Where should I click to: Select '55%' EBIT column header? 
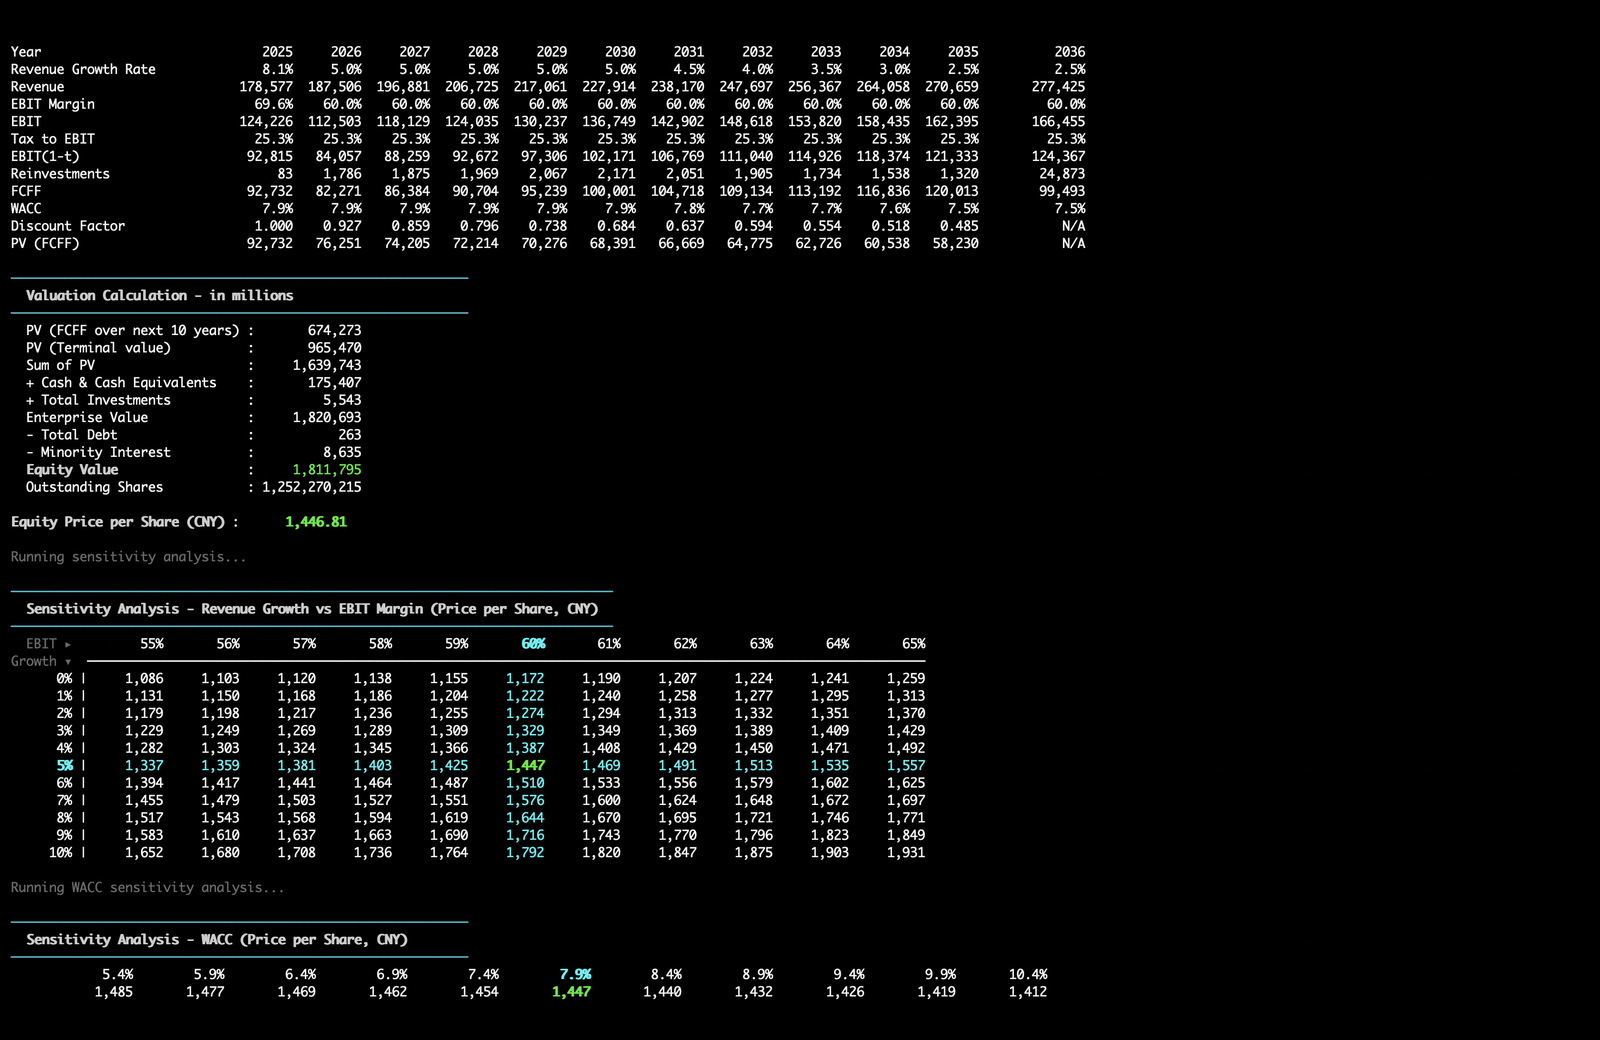(x=152, y=644)
